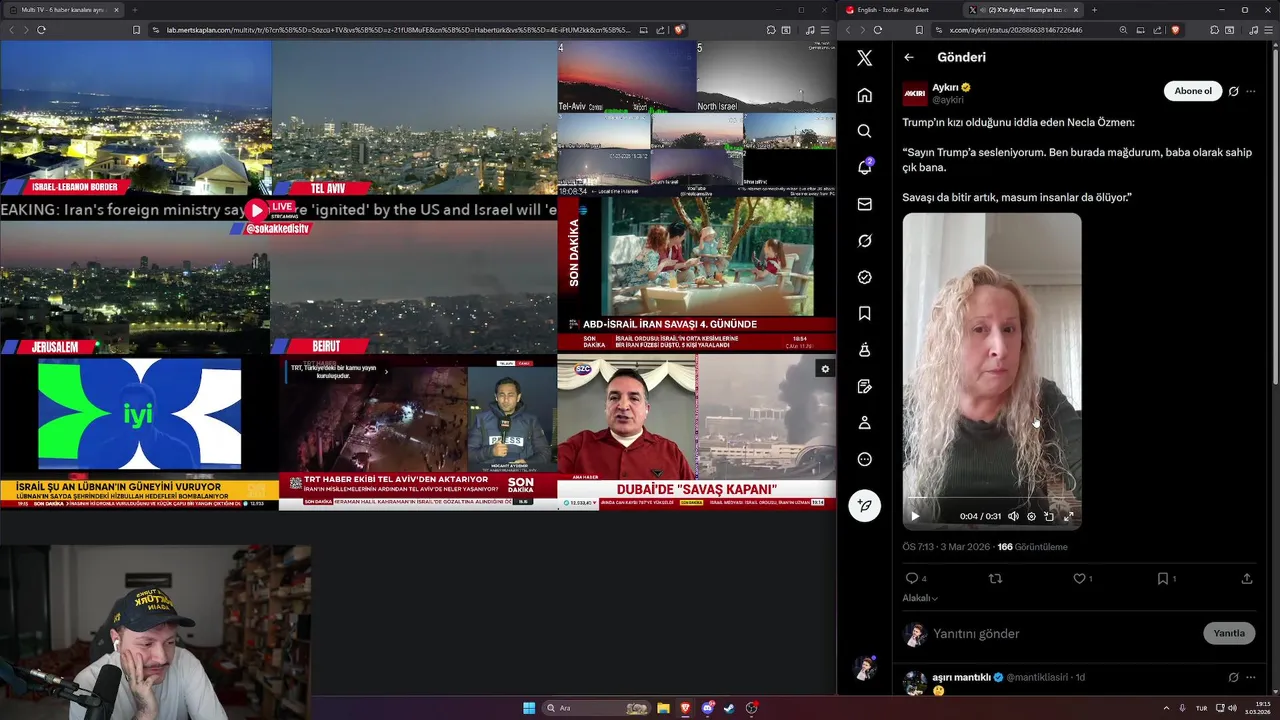Screen dimensions: 1280x720
Task: Open Profile icon in X sidebar
Action: coord(865,423)
